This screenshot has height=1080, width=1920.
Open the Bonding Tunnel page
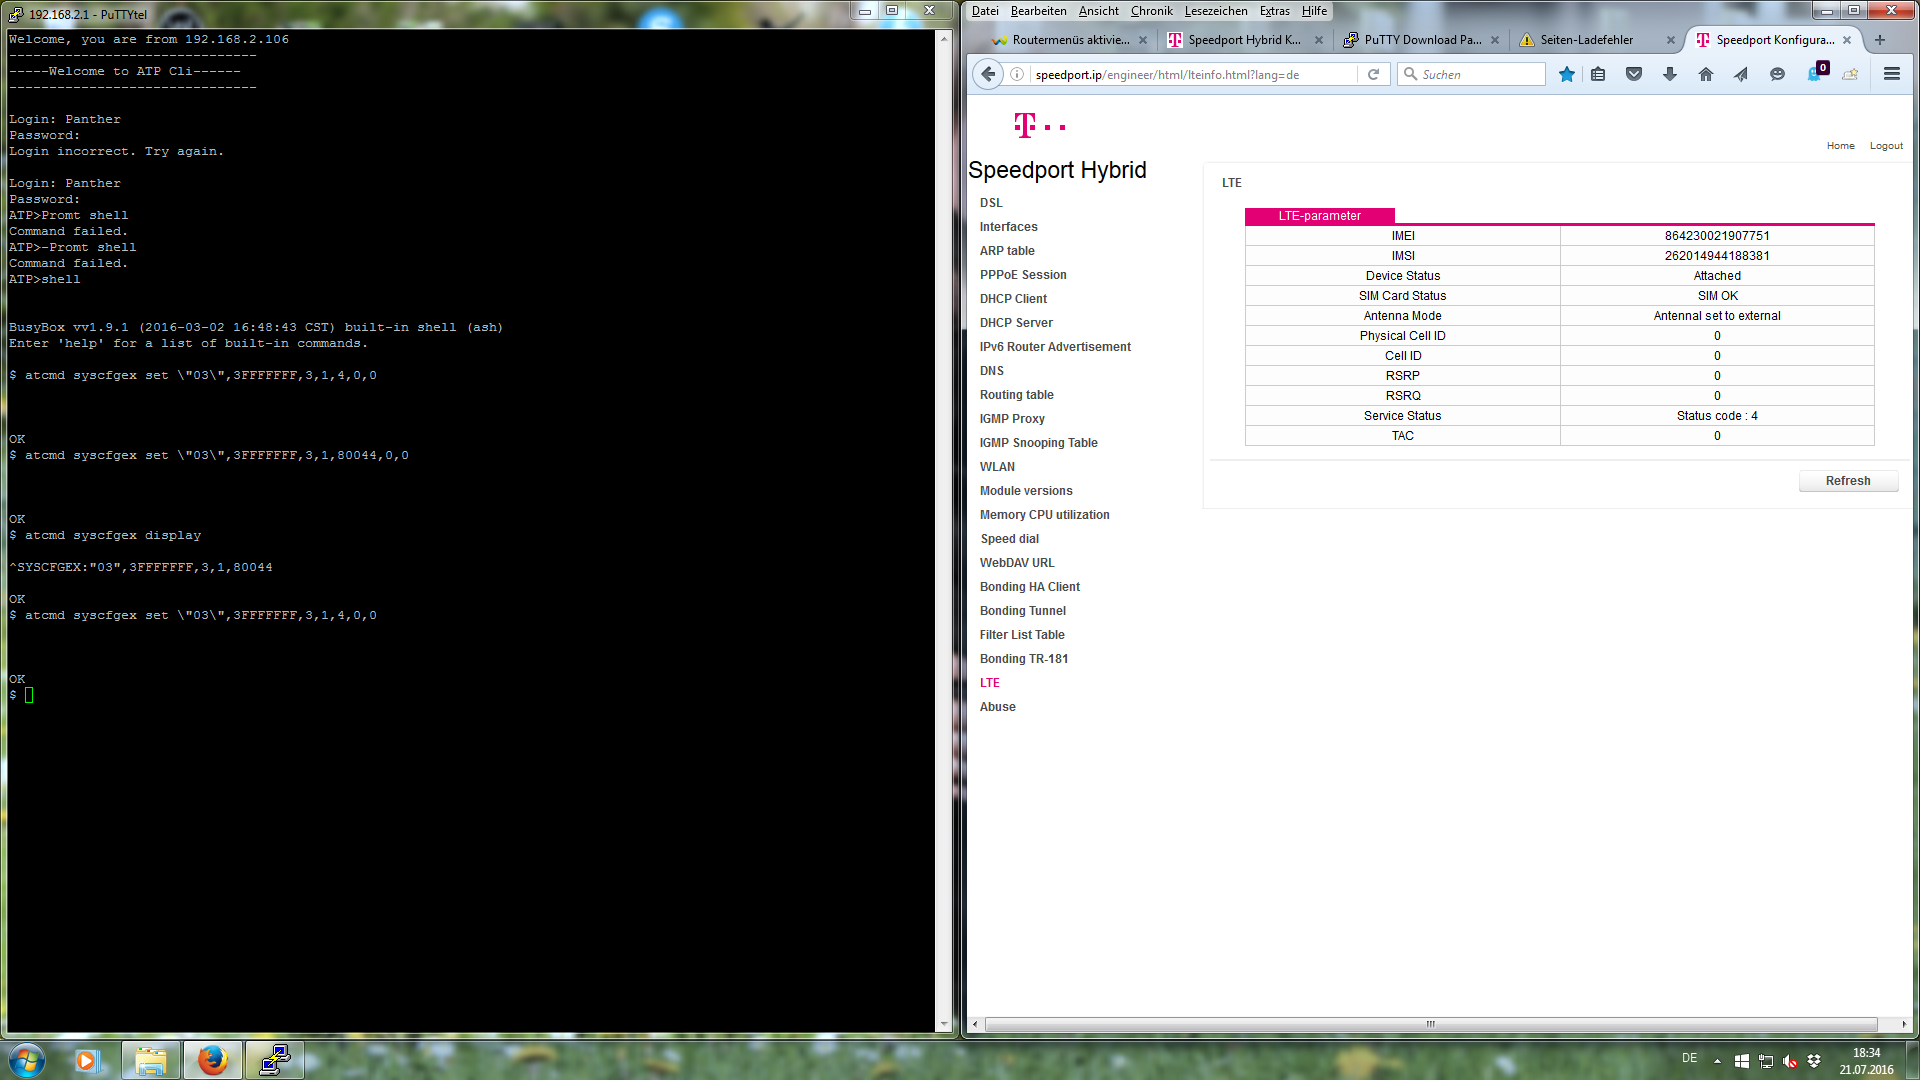pos(1022,611)
